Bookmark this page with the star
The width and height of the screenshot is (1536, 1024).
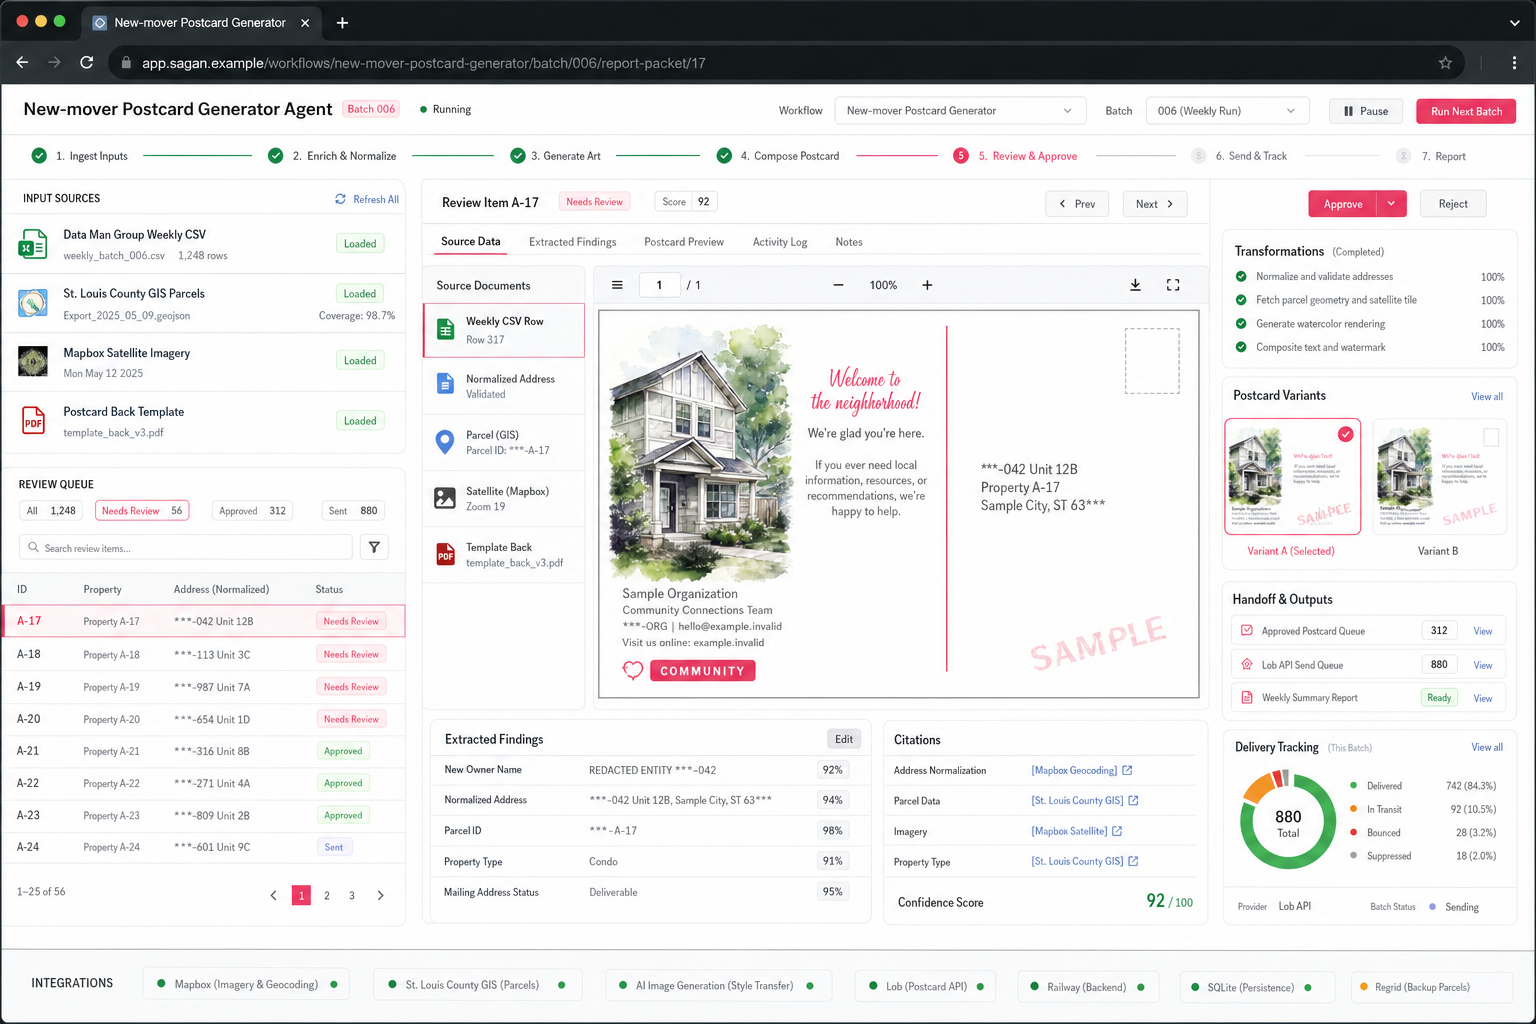coord(1445,63)
